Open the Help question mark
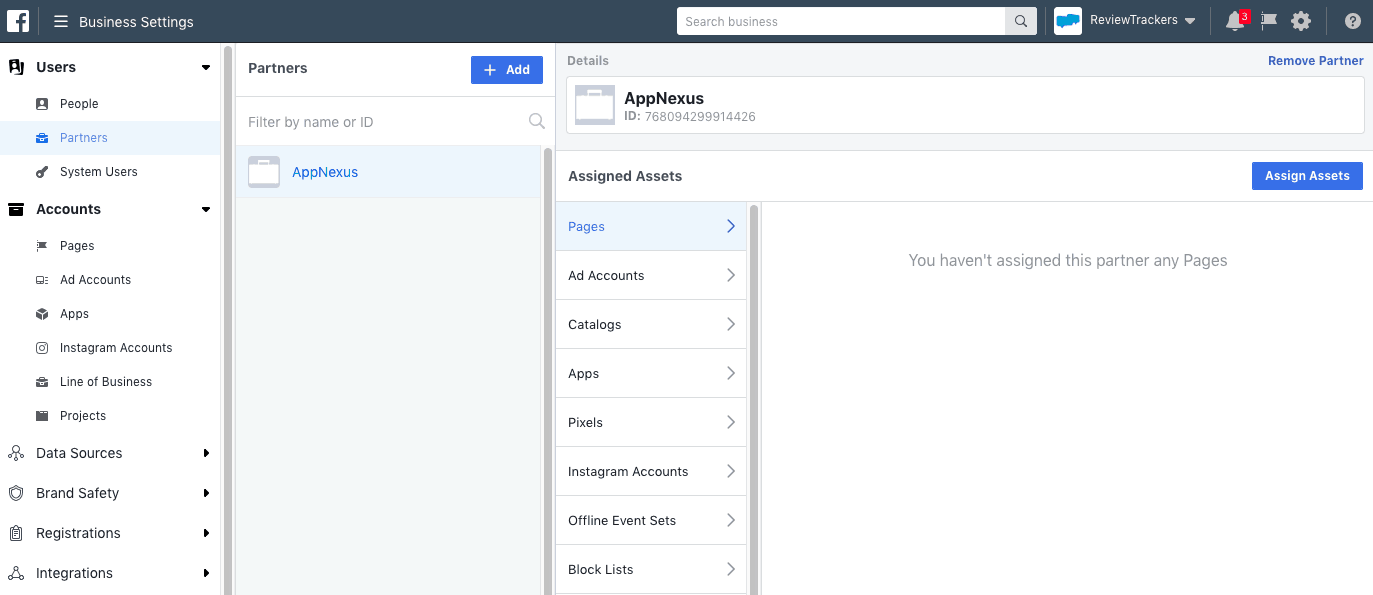The height and width of the screenshot is (595, 1373). [x=1352, y=20]
